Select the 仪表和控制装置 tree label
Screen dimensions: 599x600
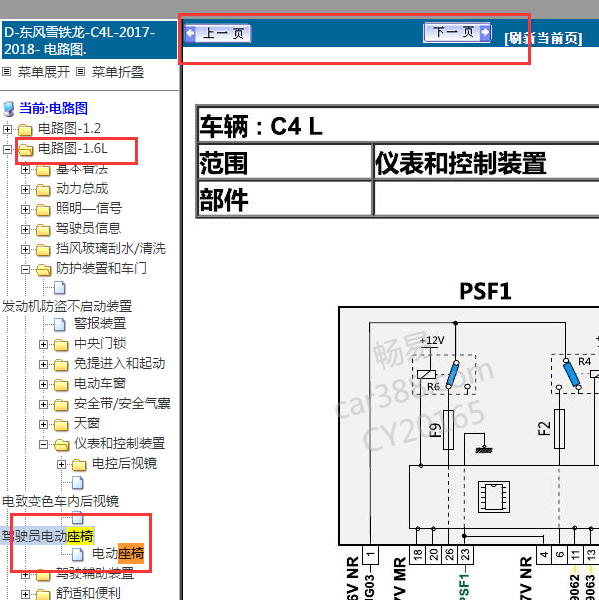(x=119, y=443)
